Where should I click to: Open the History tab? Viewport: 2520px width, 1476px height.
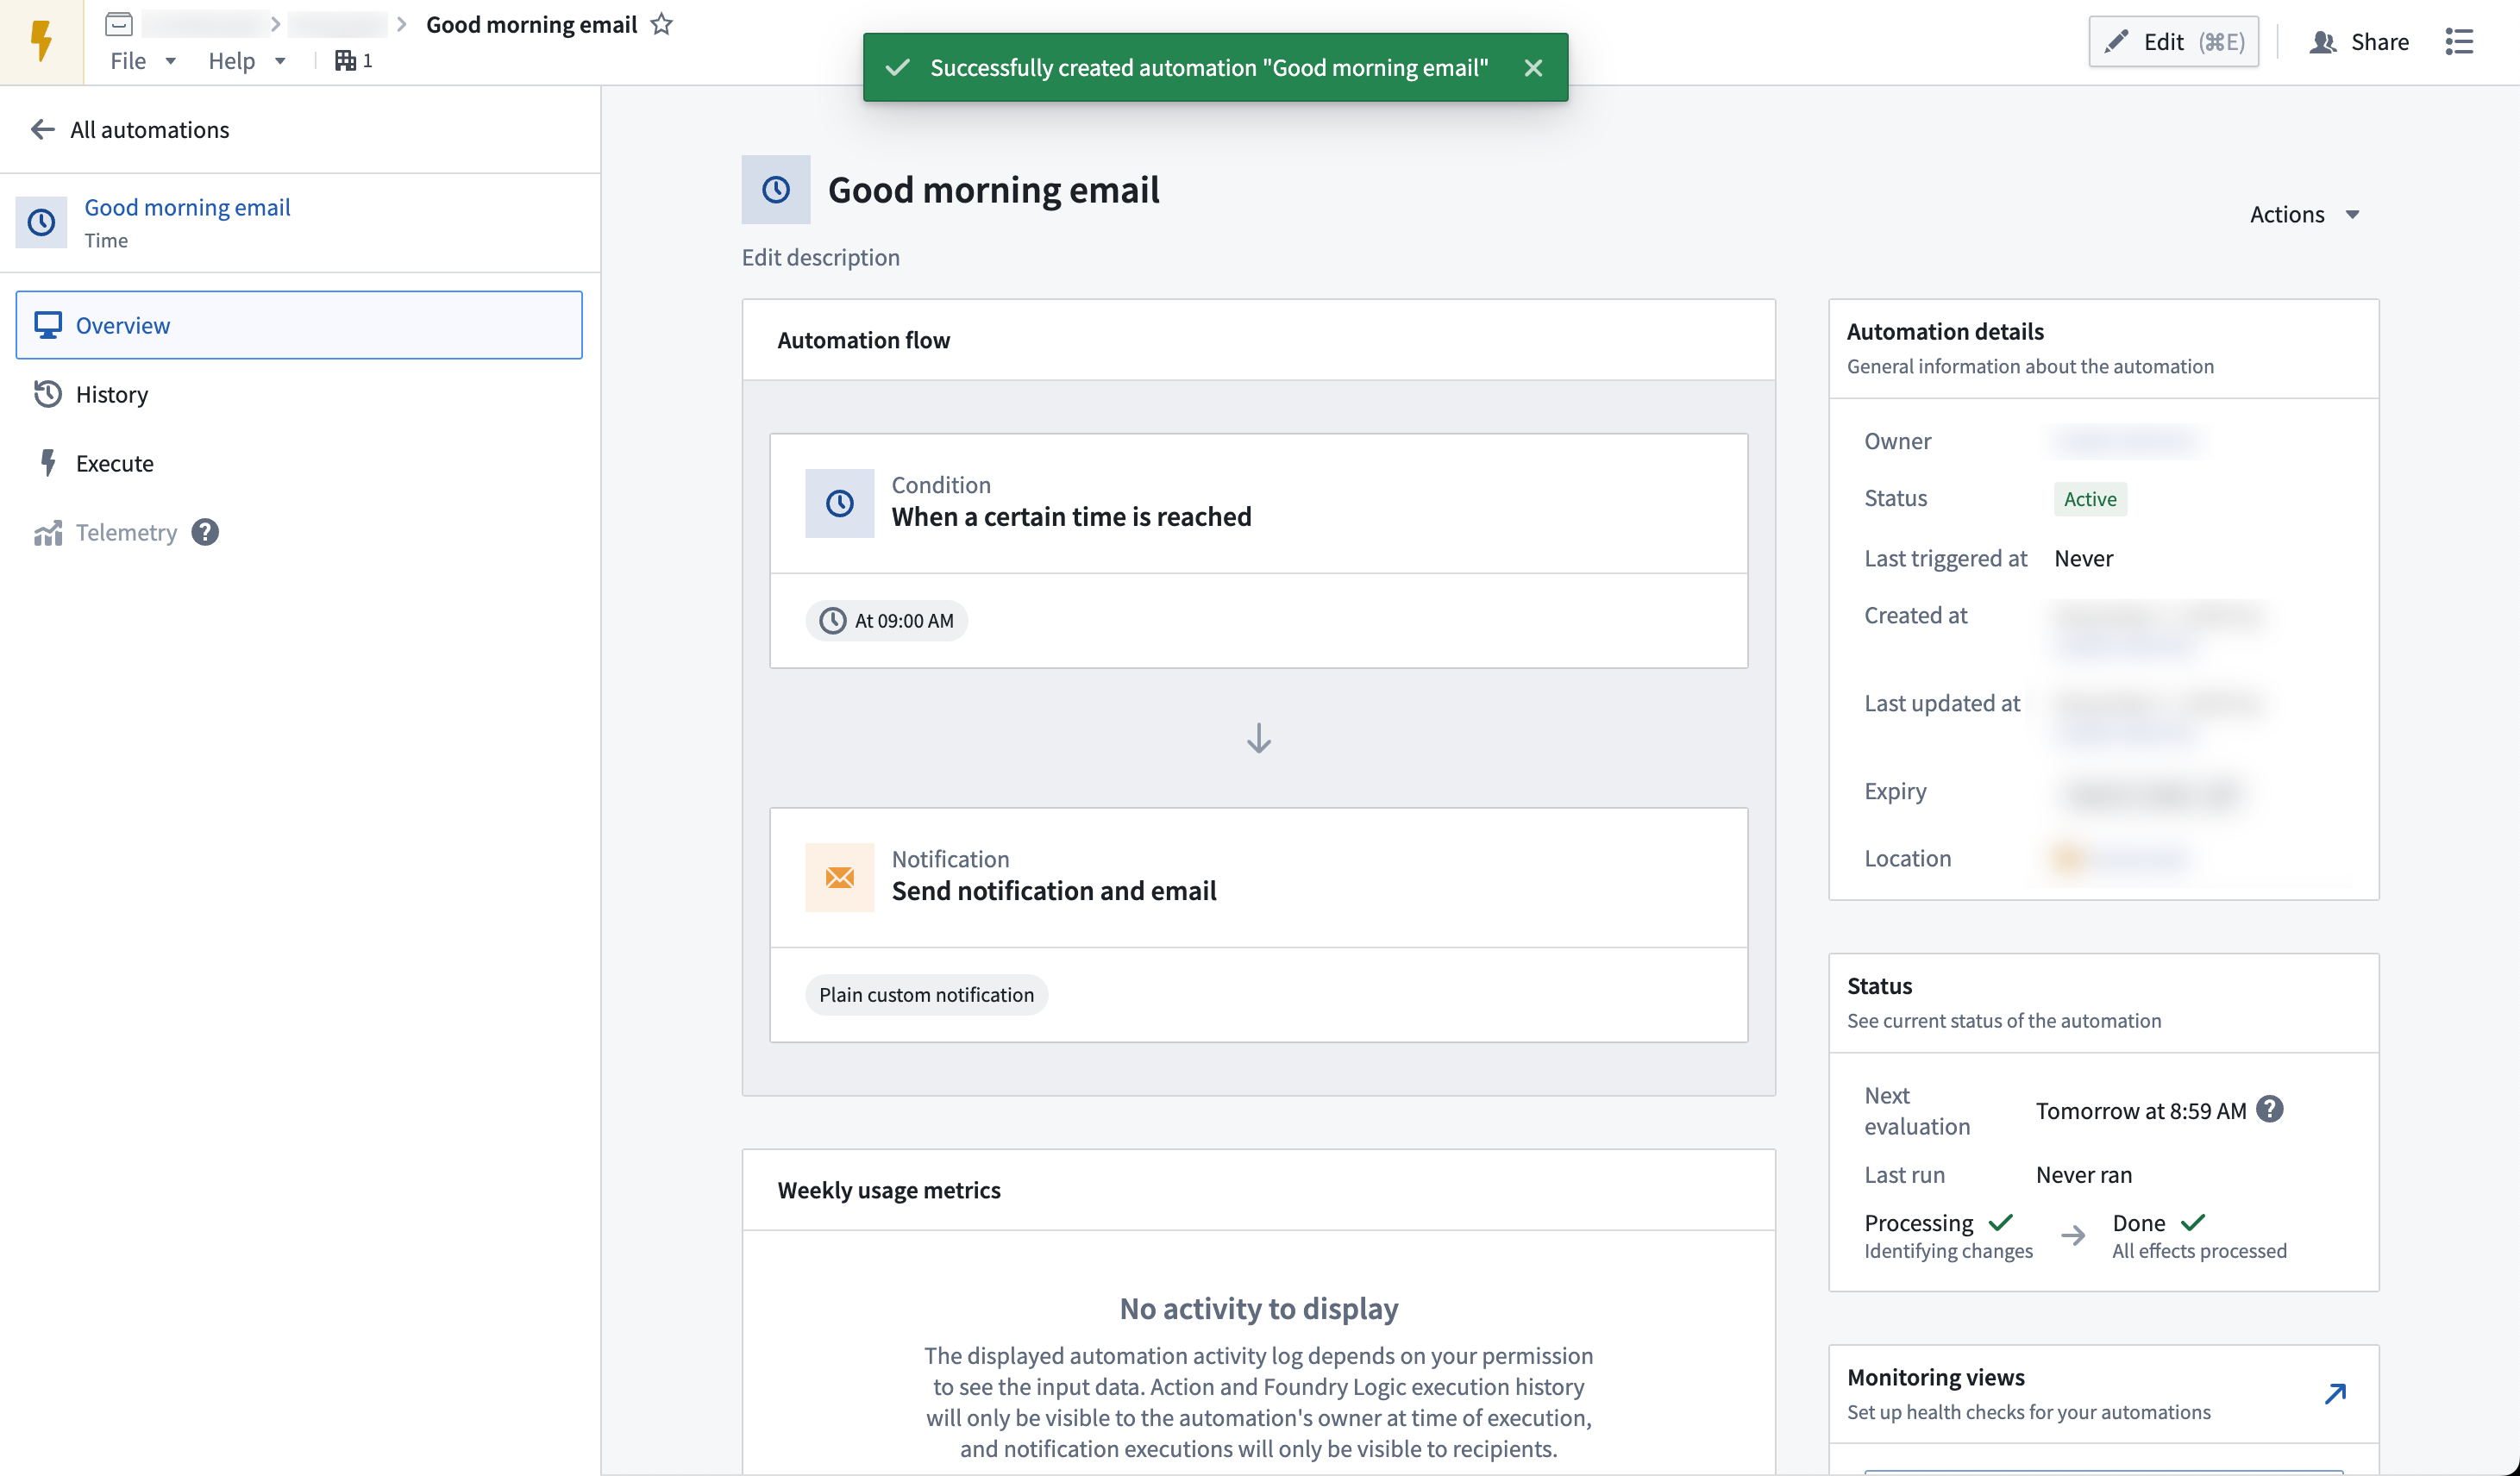point(299,394)
